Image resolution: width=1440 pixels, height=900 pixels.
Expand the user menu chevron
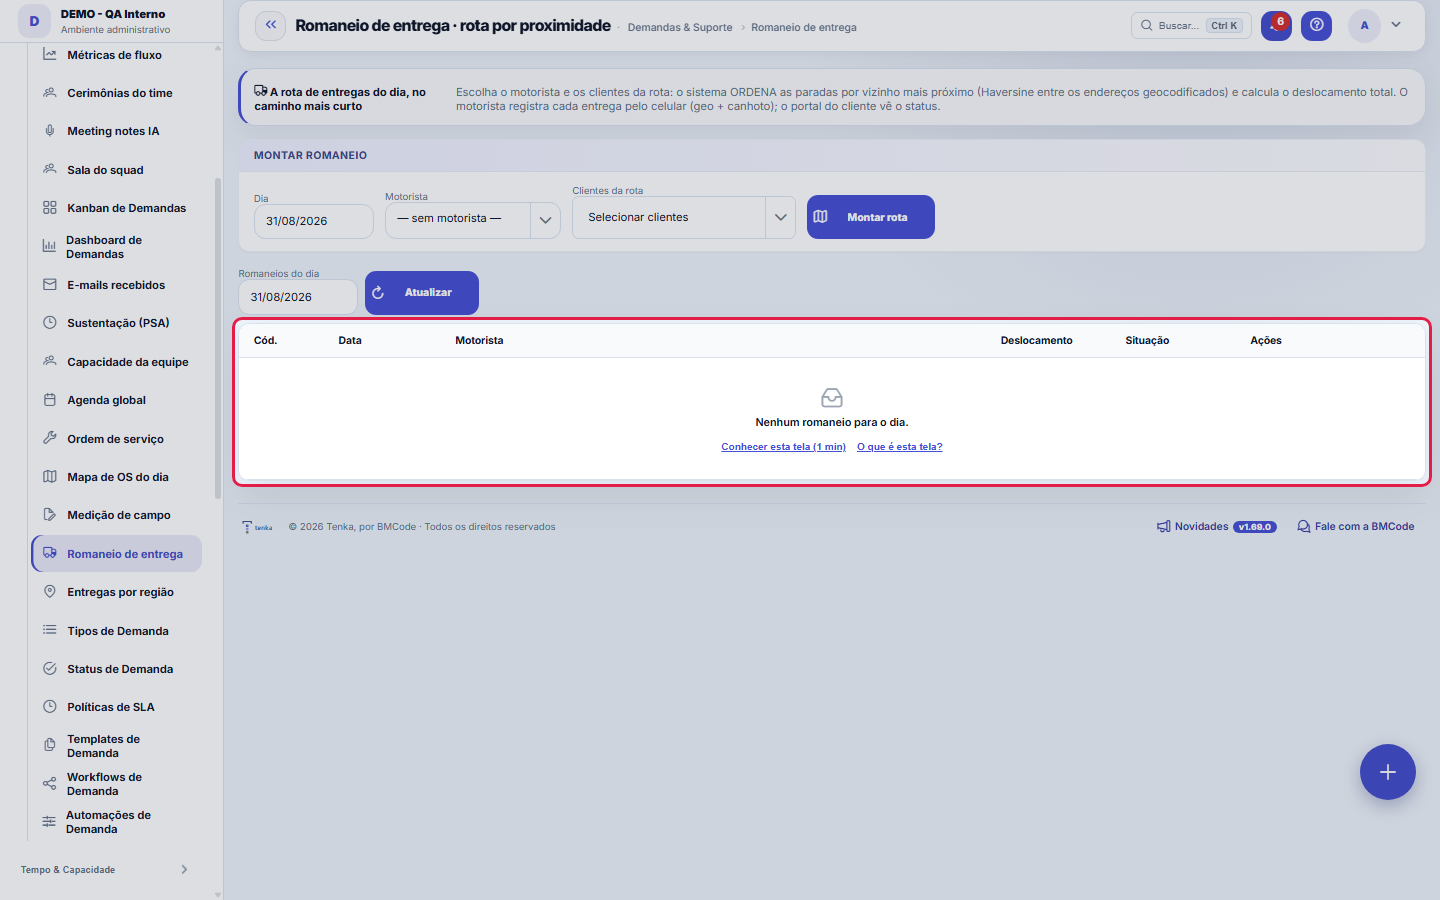(x=1396, y=25)
